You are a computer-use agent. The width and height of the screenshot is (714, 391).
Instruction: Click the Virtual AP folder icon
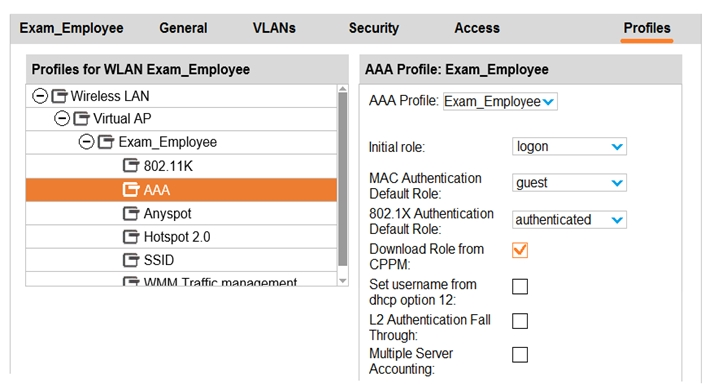82,118
